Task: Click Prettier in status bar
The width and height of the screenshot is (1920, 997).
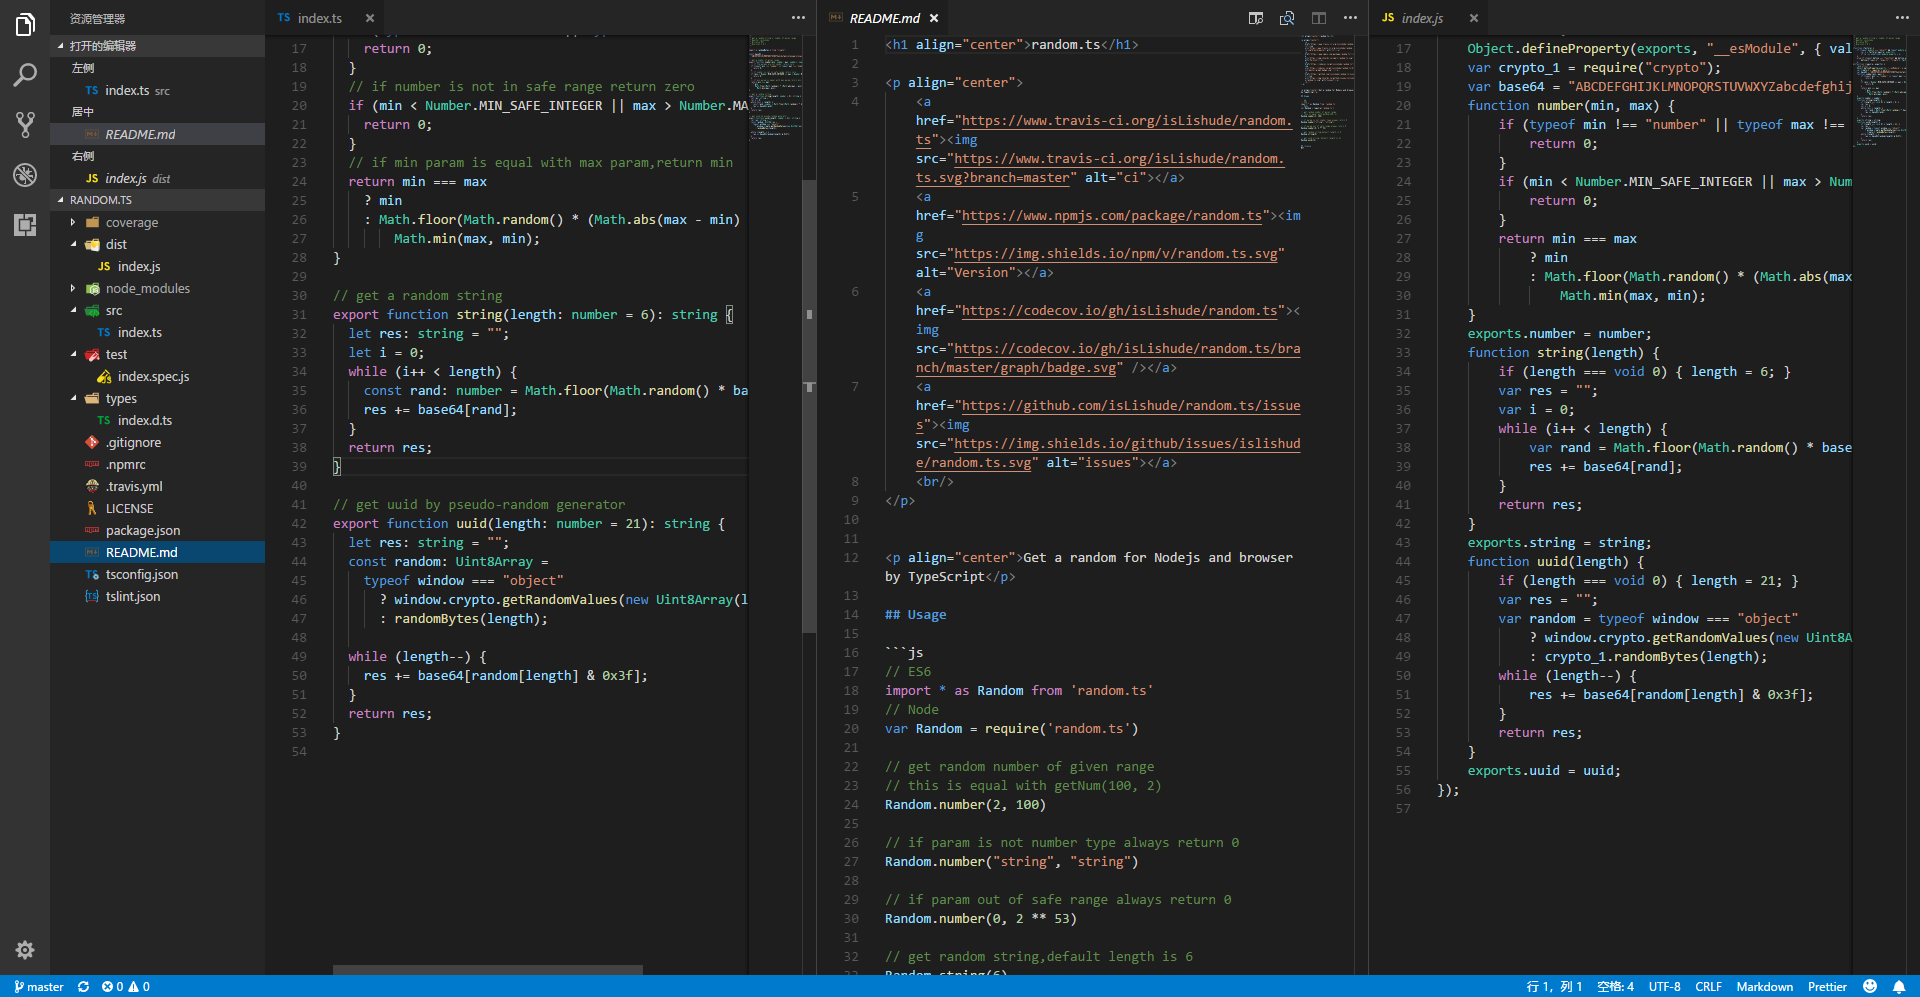Action: [x=1827, y=987]
